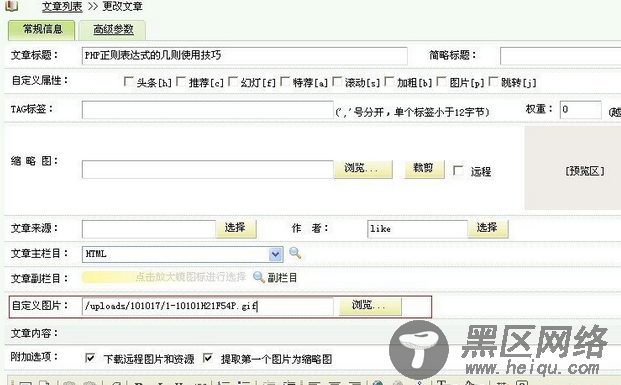Viewport: 621px width, 385px height.
Task: Click the 文章副栏目 highlighted selection field
Action: pos(164,277)
